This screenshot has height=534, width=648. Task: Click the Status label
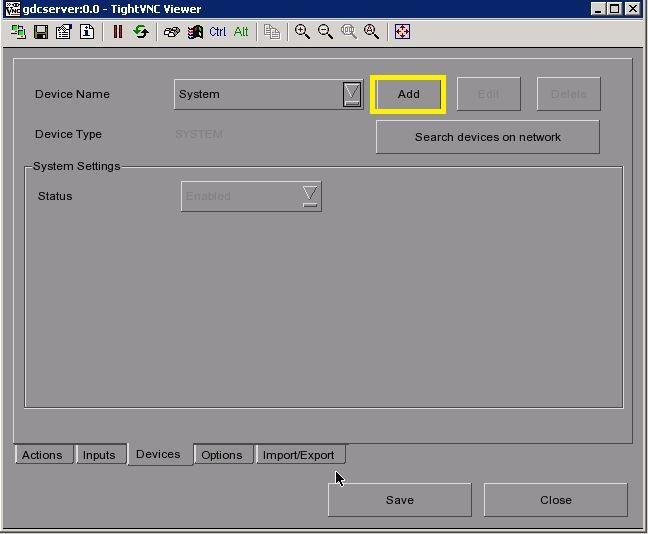[x=55, y=196]
